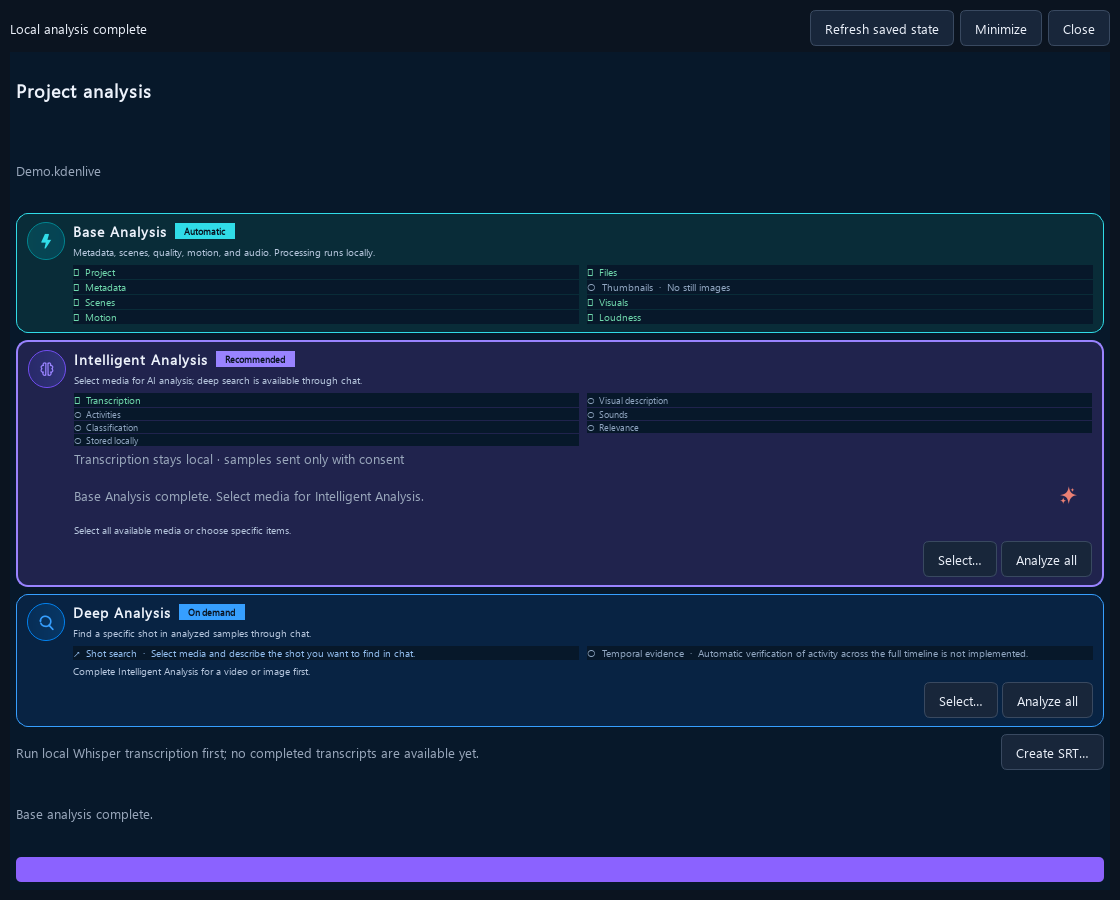Viewport: 1120px width, 900px height.
Task: Click the Thumbnails · No still images row
Action: coord(839,287)
